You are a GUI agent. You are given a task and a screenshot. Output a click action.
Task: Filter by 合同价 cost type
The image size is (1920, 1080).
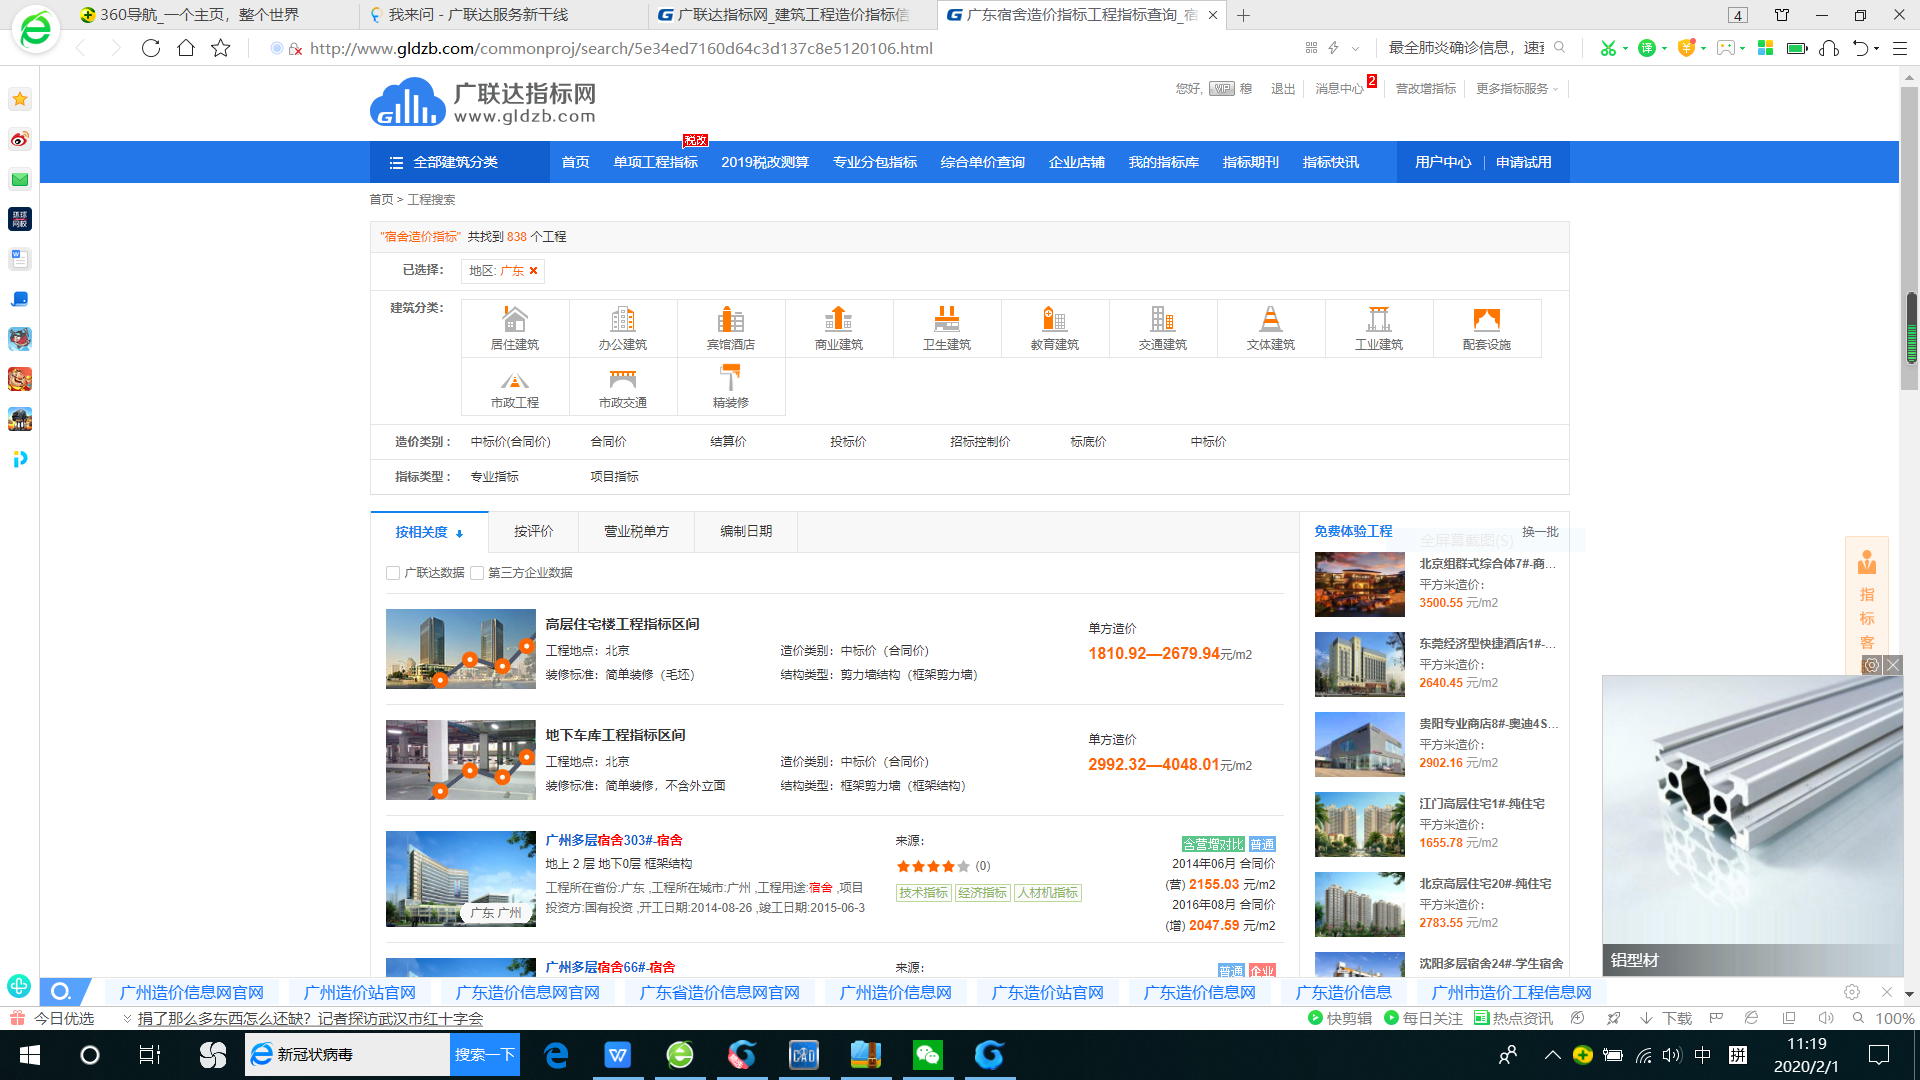pyautogui.click(x=608, y=442)
